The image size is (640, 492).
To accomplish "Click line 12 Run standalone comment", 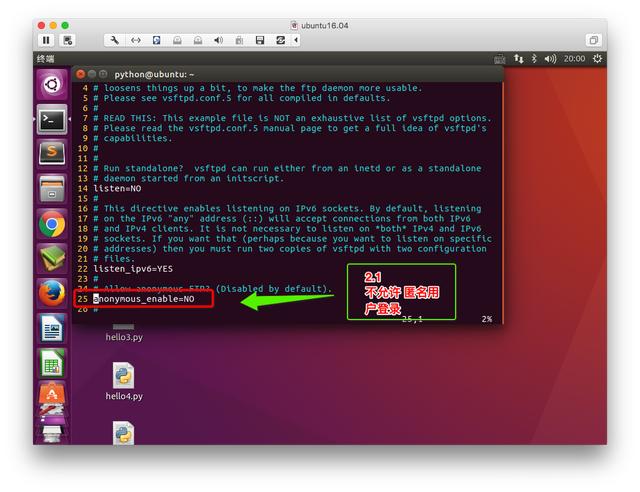I will click(287, 168).
